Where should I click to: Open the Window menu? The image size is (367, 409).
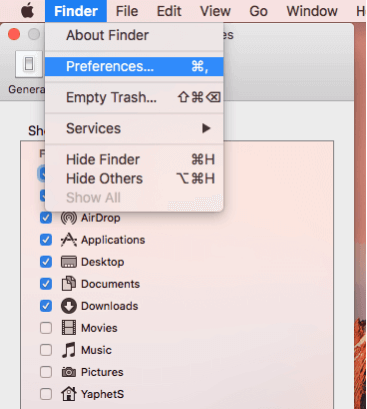coord(312,11)
